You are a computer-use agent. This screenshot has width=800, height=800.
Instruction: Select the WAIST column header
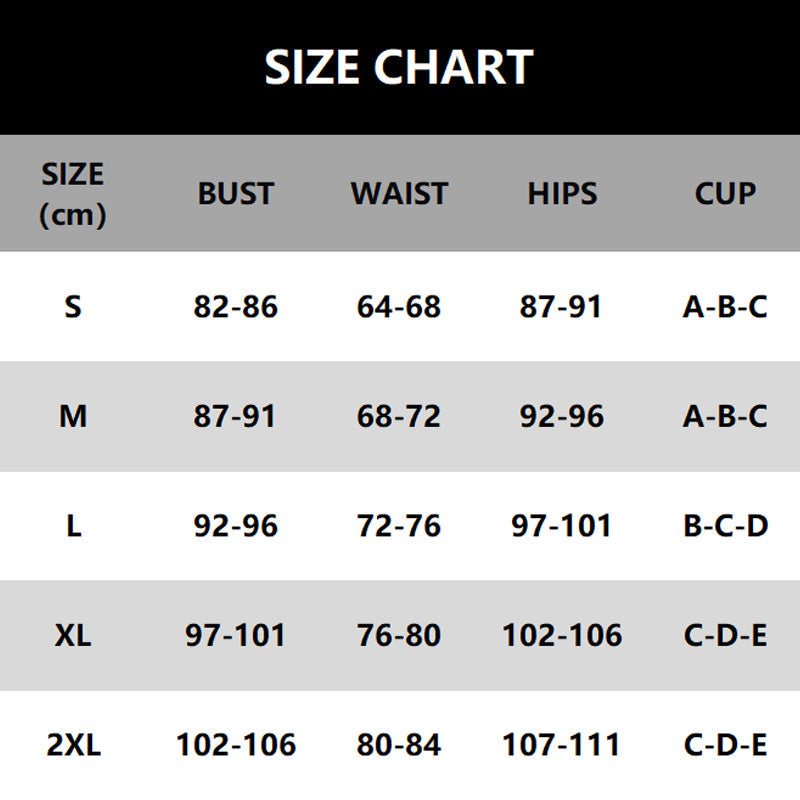click(399, 193)
